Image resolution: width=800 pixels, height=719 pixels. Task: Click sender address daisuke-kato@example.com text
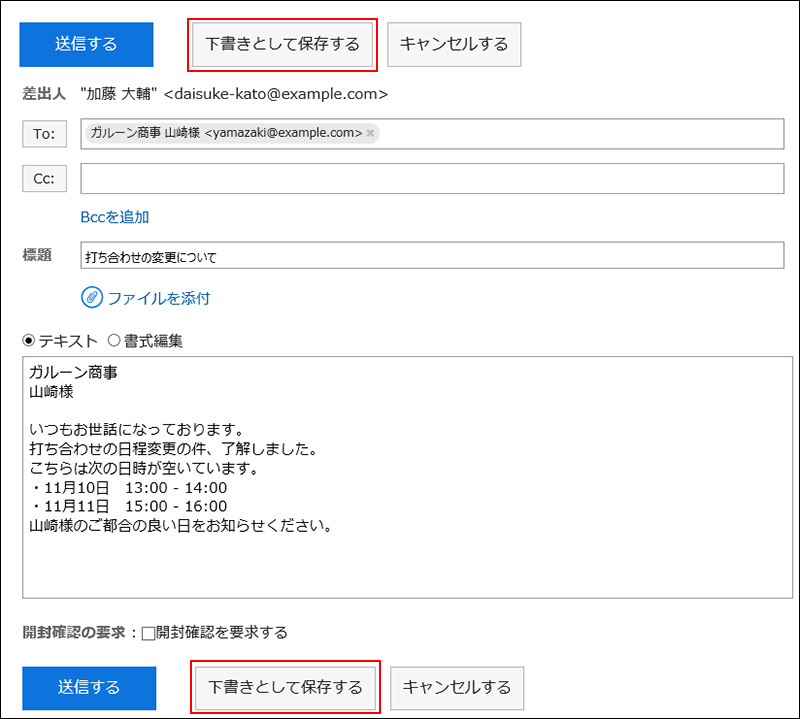[x=276, y=94]
